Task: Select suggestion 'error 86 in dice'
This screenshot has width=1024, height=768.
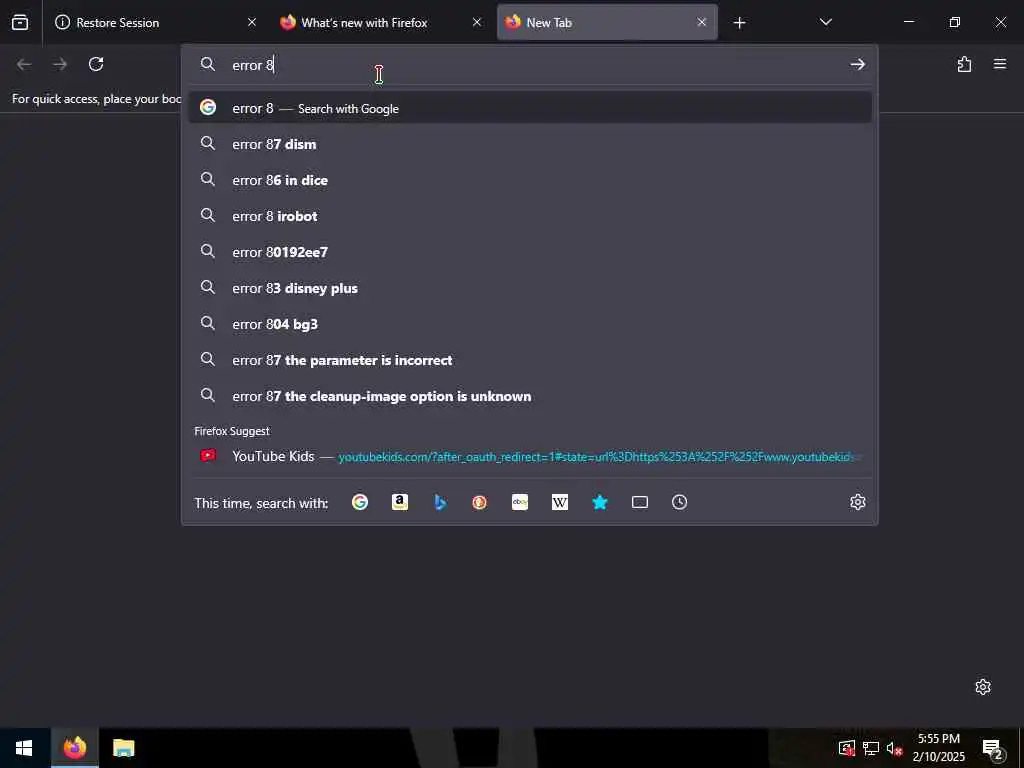Action: (x=530, y=180)
